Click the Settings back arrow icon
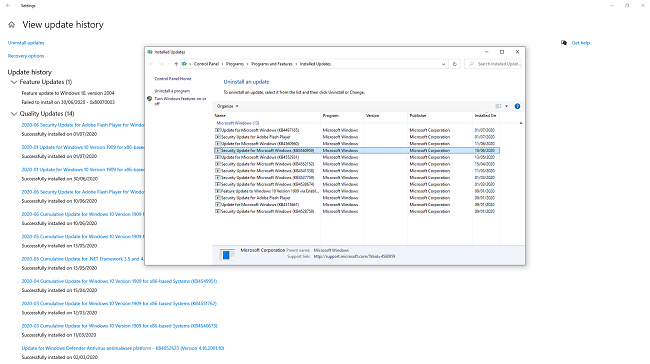This screenshot has height=364, width=650. pyautogui.click(x=8, y=5)
